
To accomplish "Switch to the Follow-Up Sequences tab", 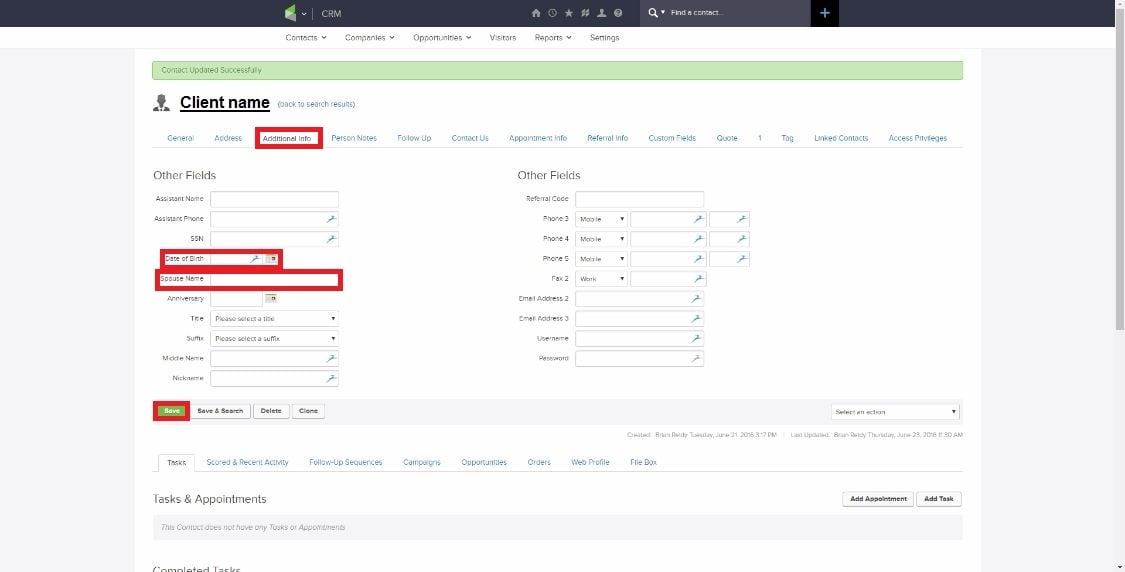I will coord(345,463).
